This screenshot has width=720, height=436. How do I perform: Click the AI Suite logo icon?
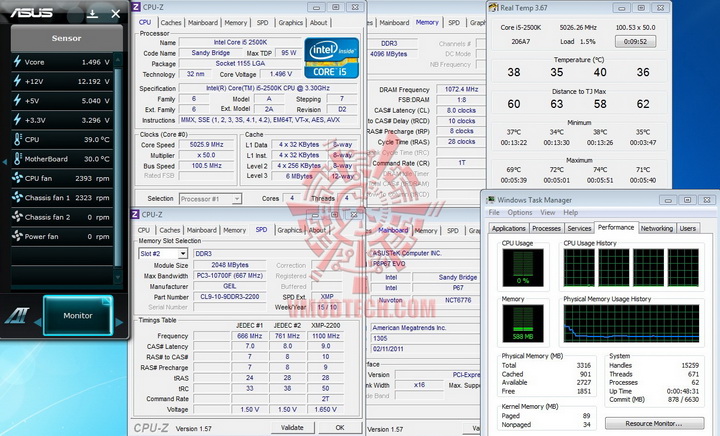(x=17, y=316)
